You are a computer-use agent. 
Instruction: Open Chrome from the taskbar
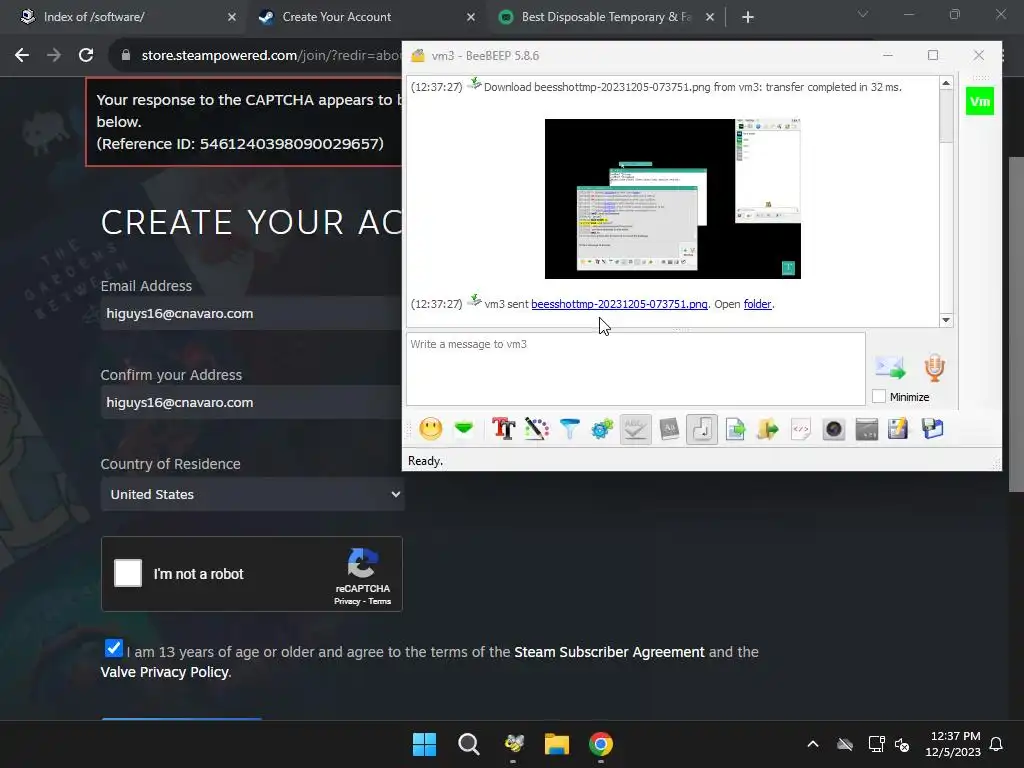point(601,744)
